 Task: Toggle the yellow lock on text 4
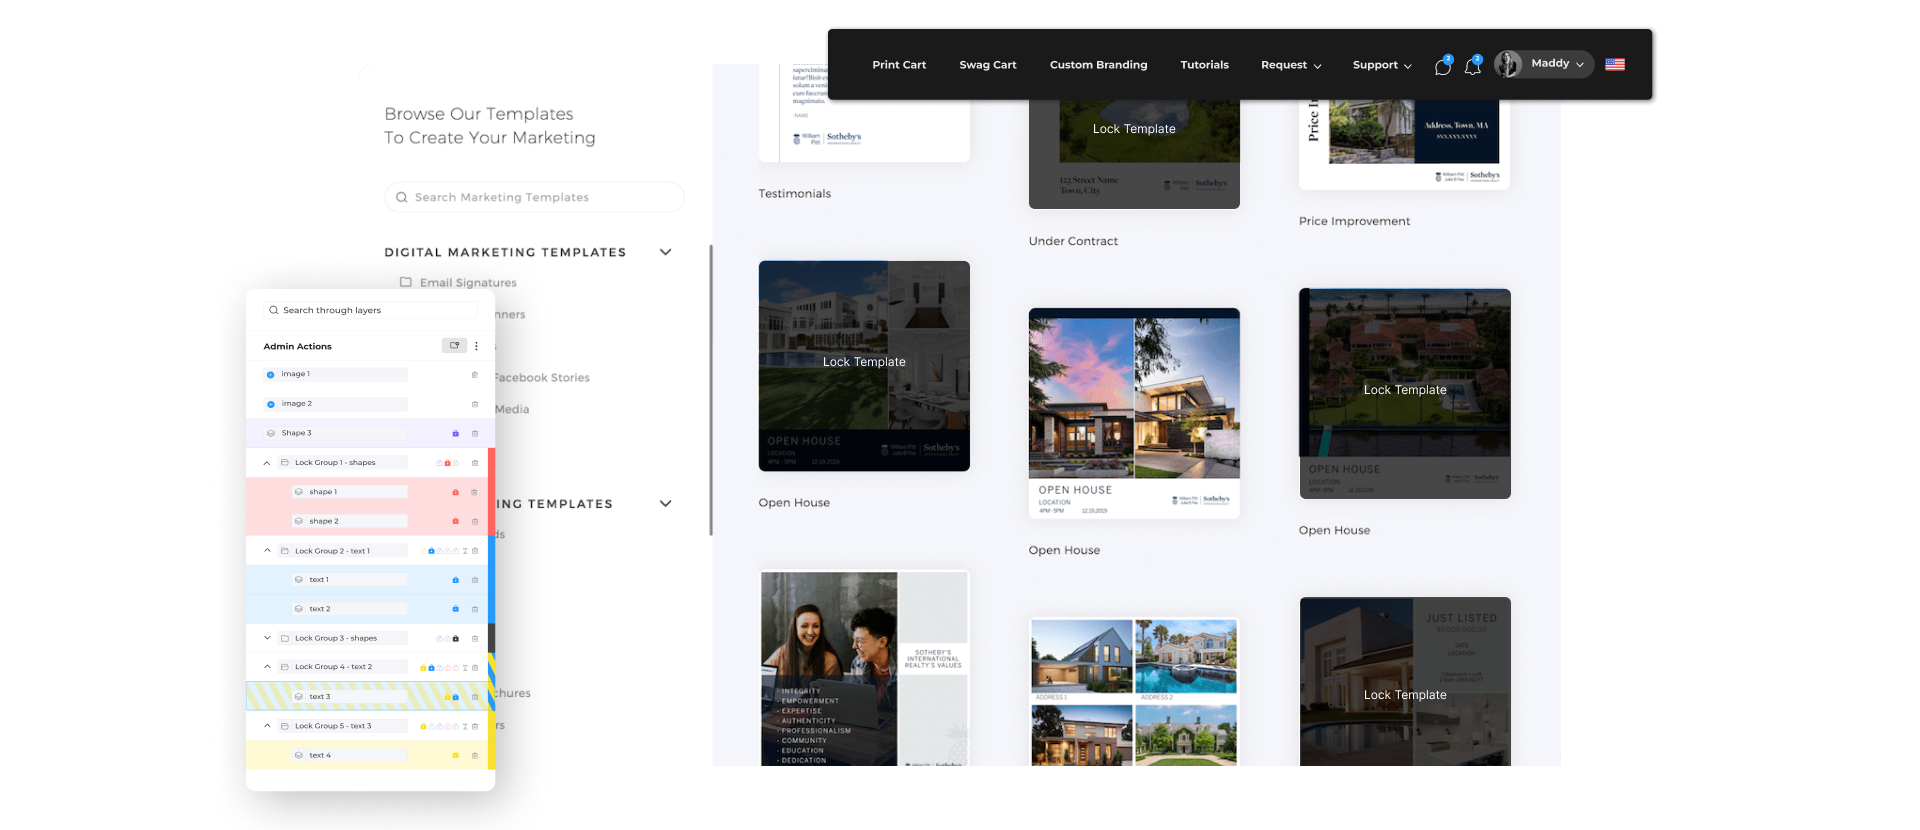[456, 755]
